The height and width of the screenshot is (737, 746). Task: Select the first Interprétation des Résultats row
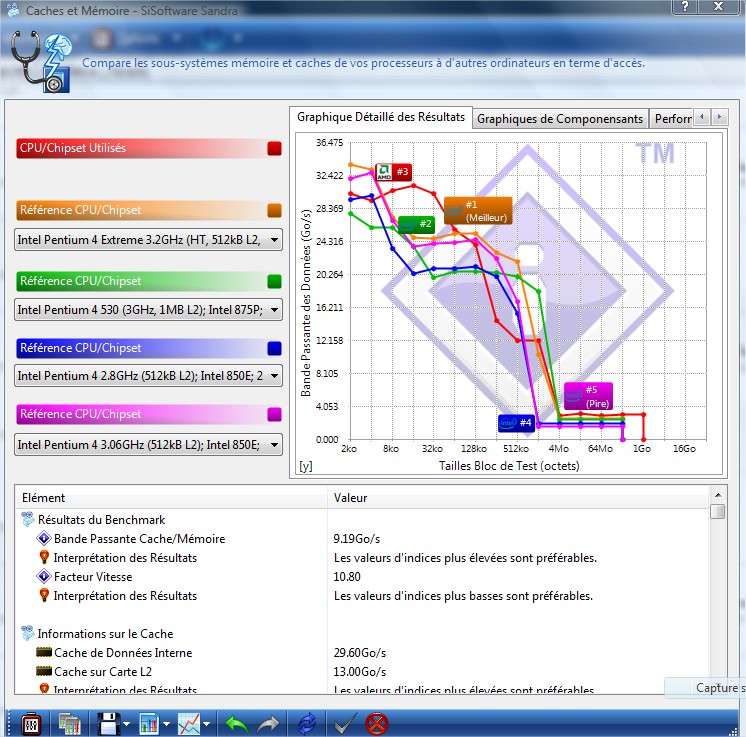(362, 558)
